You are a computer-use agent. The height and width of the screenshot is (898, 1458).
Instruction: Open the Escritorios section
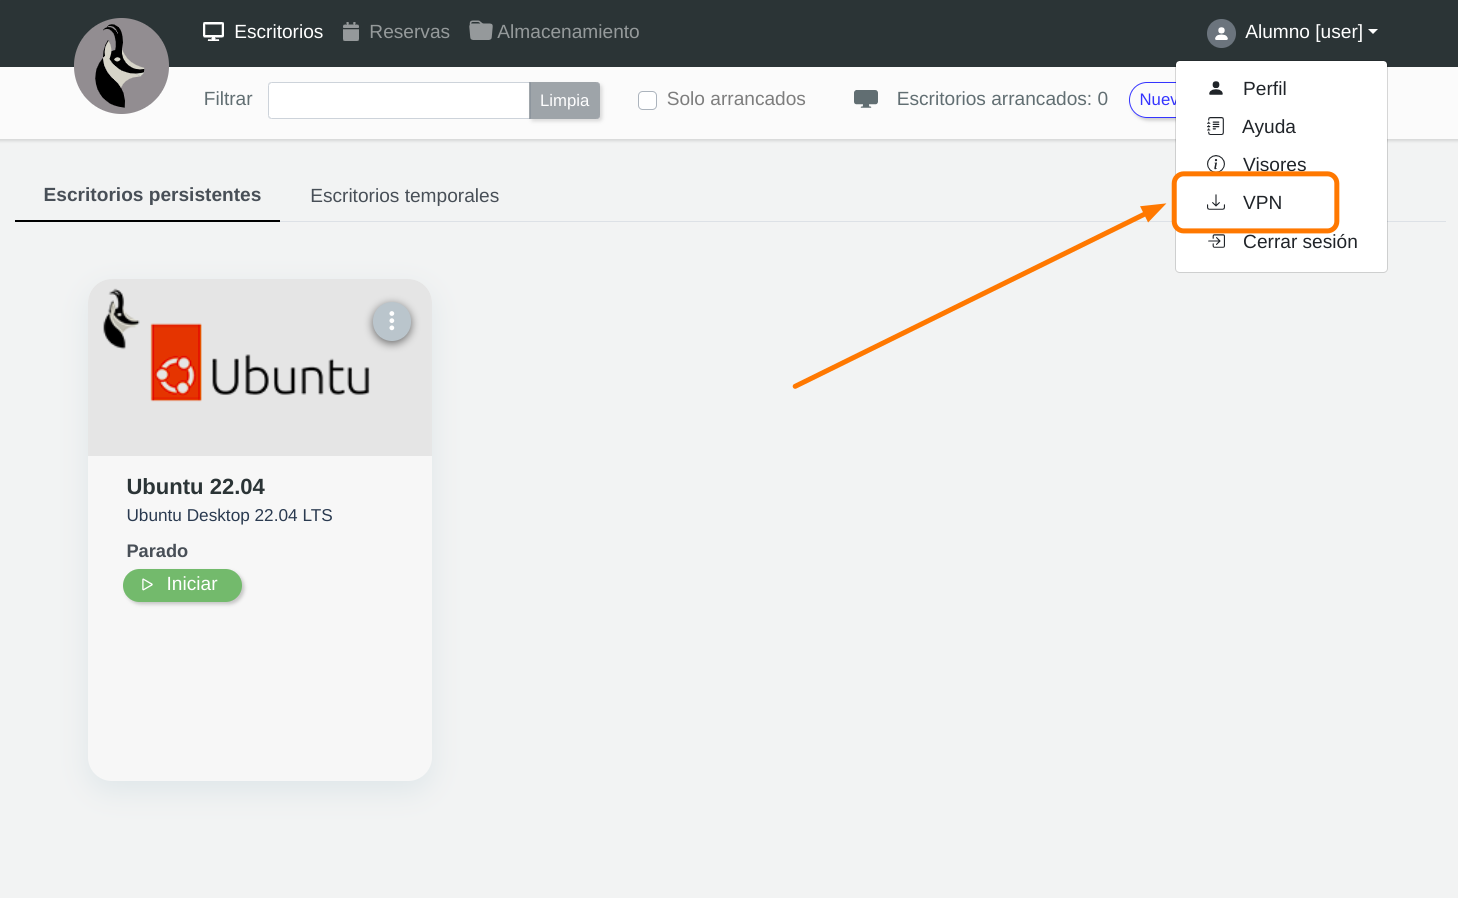(263, 32)
